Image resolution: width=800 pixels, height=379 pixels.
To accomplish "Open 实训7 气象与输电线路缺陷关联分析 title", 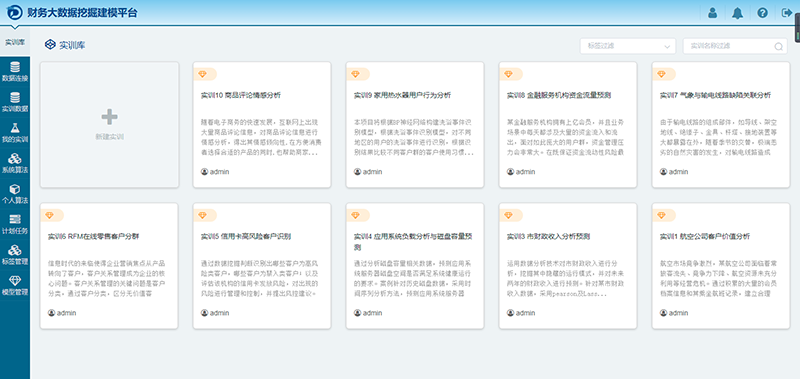I will (x=715, y=95).
